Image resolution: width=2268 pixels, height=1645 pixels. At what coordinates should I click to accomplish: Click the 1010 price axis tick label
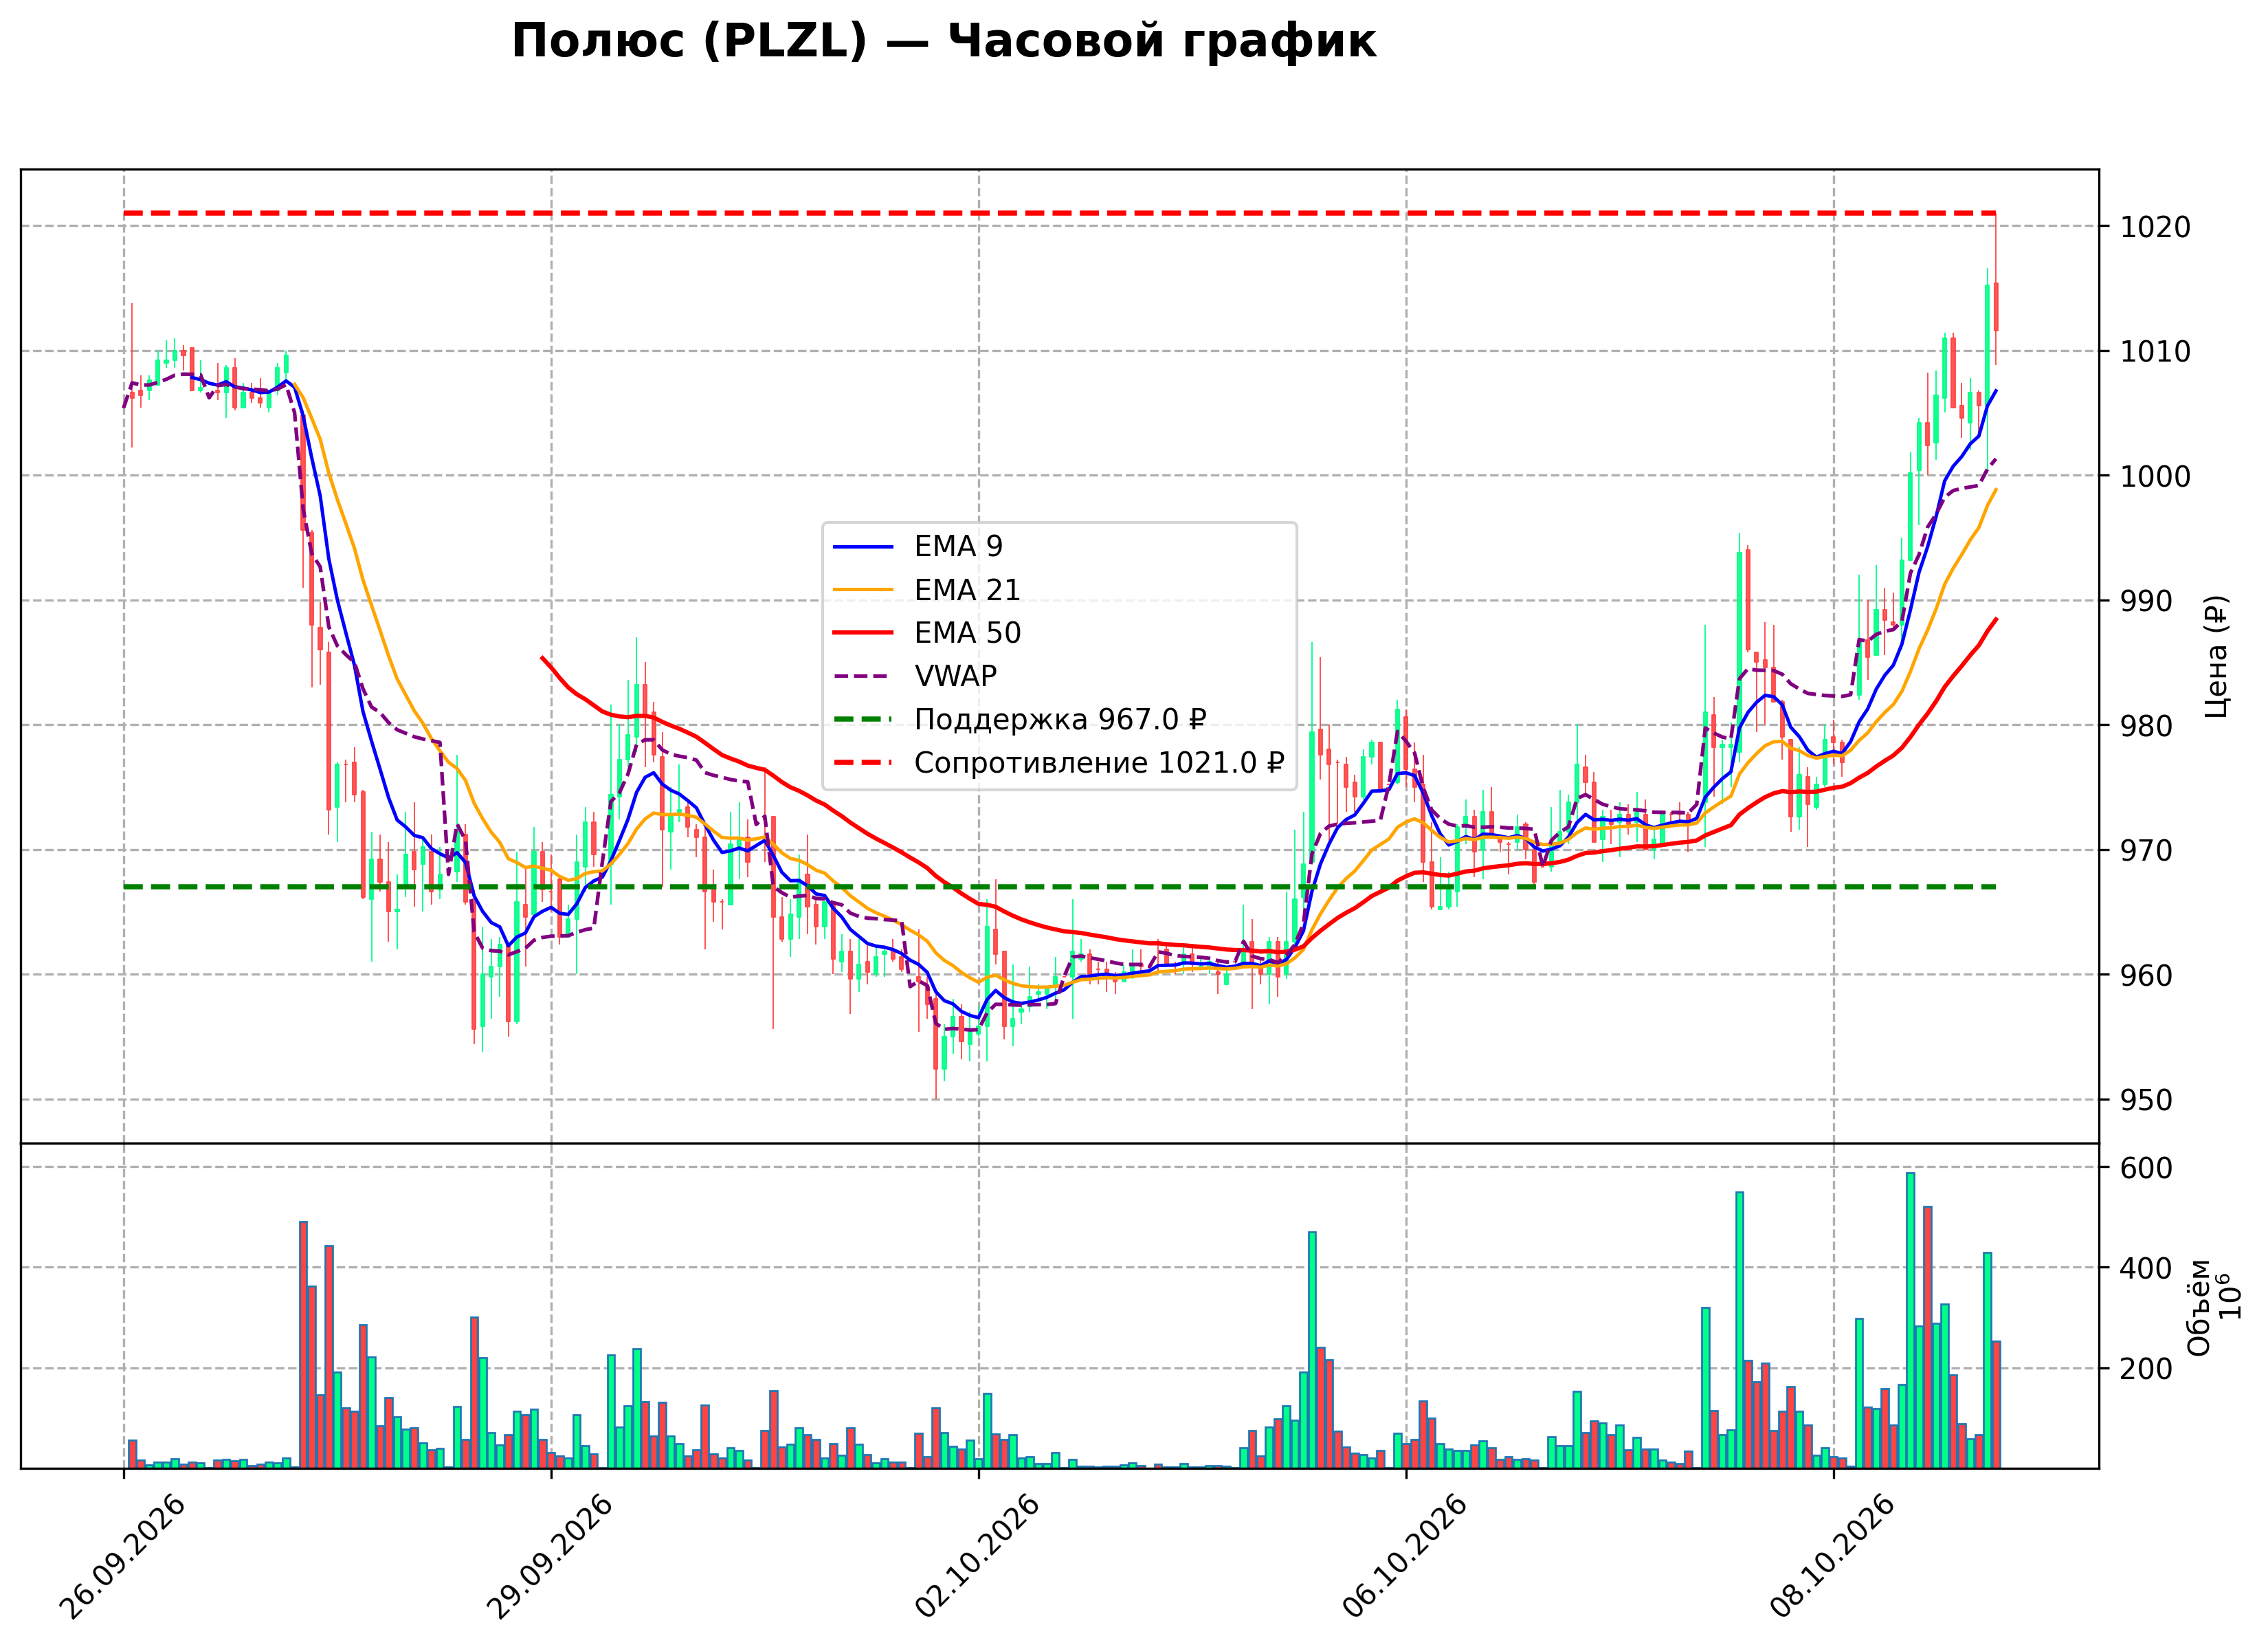2155,352
